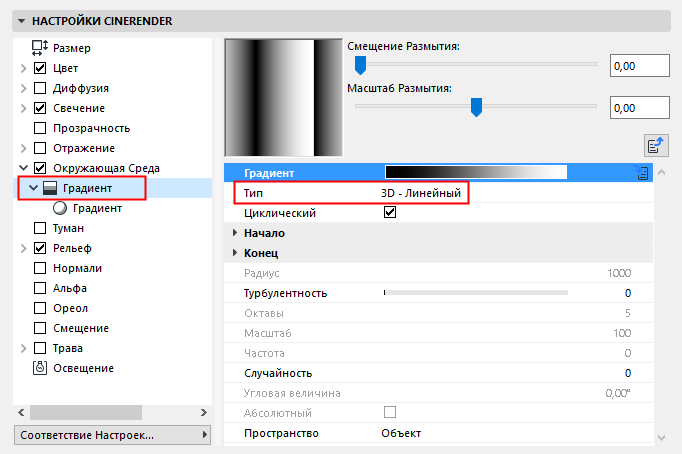Open the Соответствие Настроек button menu
Image resolution: width=682 pixels, height=454 pixels.
(113, 436)
